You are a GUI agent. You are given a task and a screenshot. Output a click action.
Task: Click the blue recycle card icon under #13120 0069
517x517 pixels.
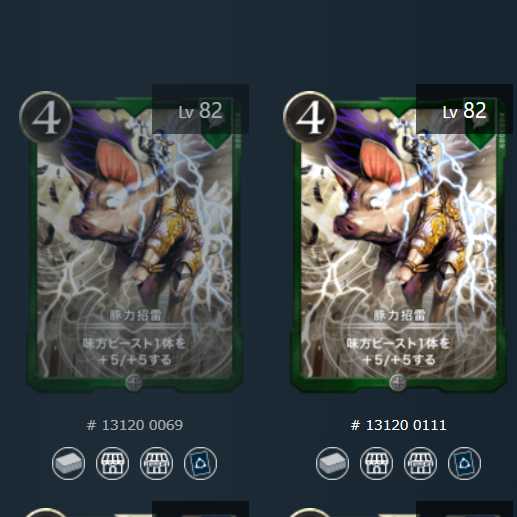pyautogui.click(x=200, y=463)
